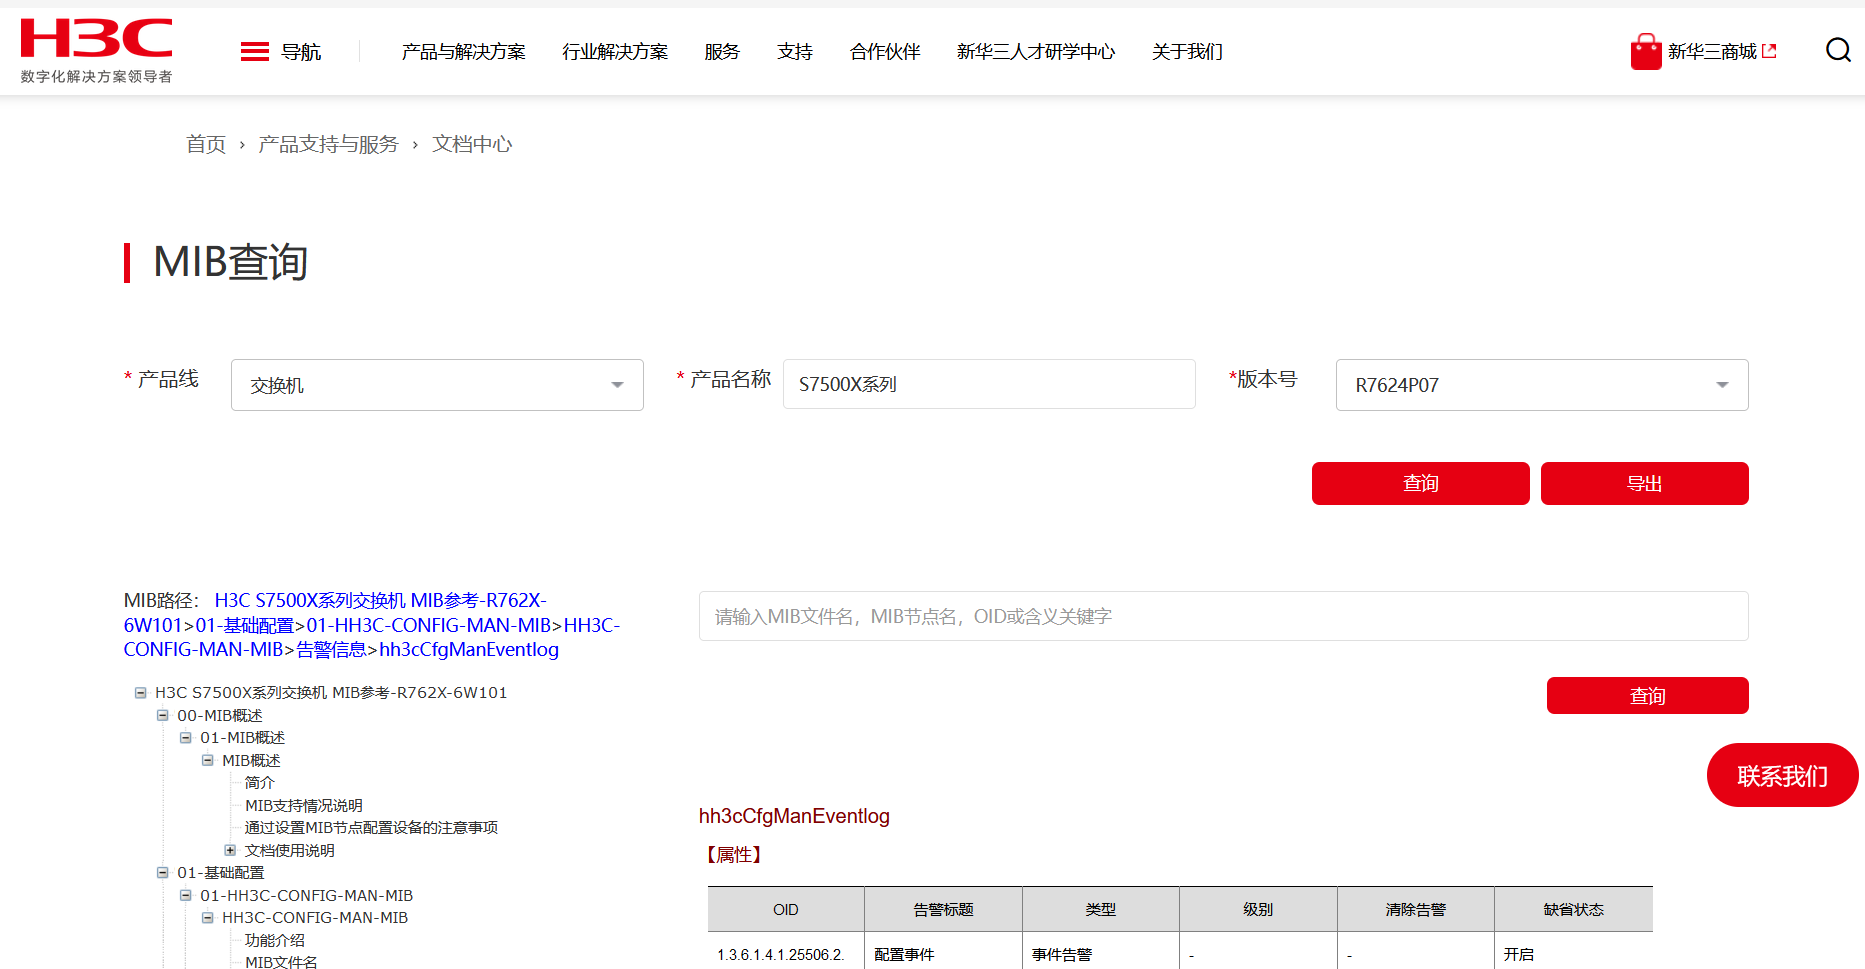Open 产品与解决方案 menu
1865x969 pixels.
(x=463, y=52)
